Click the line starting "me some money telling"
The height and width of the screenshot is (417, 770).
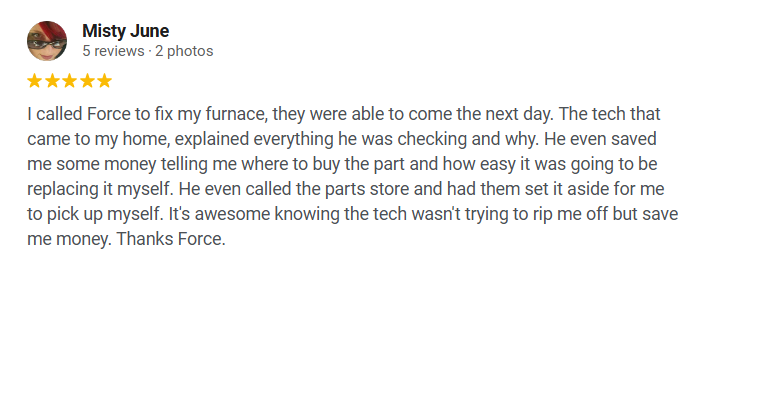(x=342, y=164)
